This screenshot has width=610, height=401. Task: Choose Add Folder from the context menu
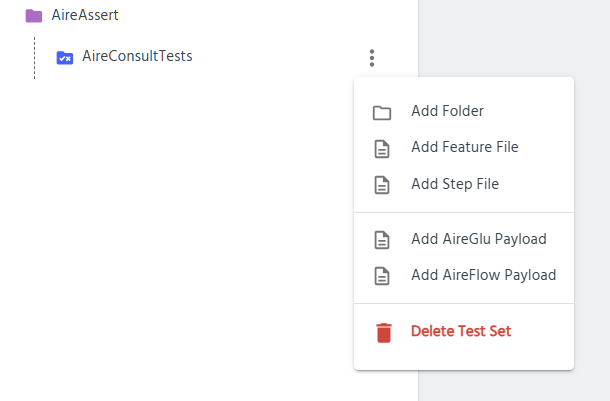tap(447, 111)
